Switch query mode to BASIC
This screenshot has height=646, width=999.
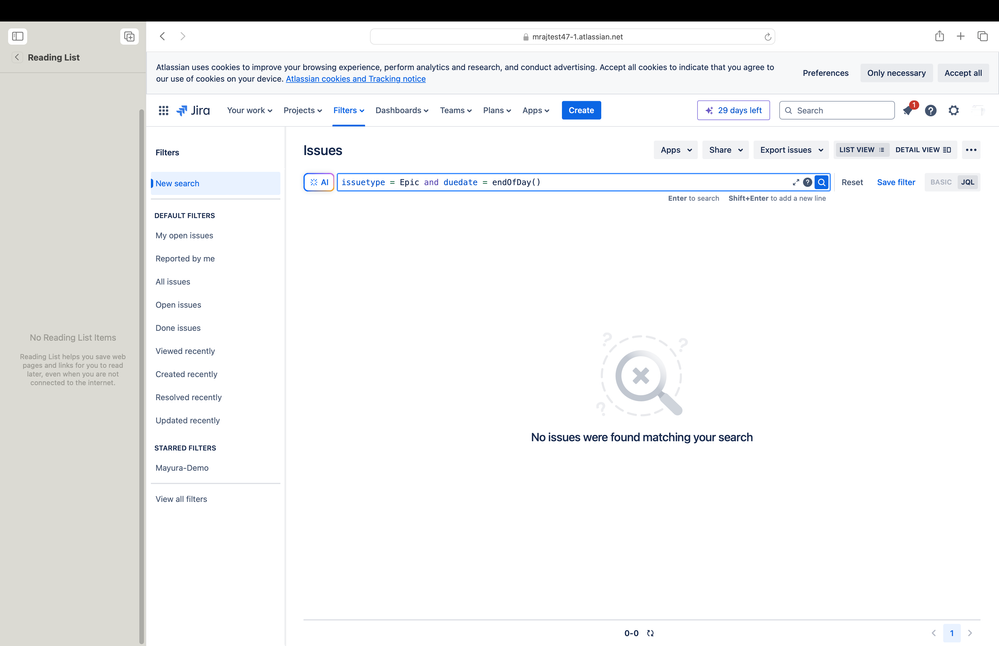pyautogui.click(x=940, y=182)
